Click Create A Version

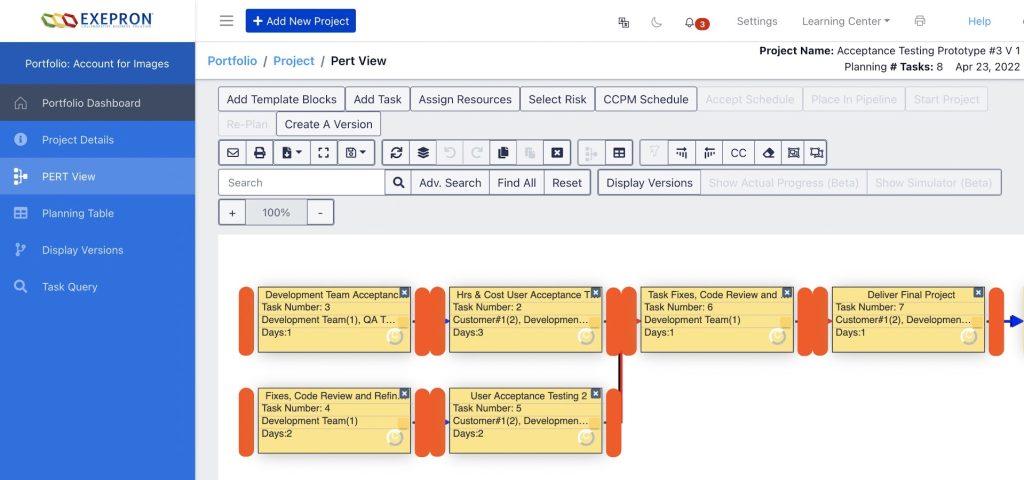[x=328, y=124]
